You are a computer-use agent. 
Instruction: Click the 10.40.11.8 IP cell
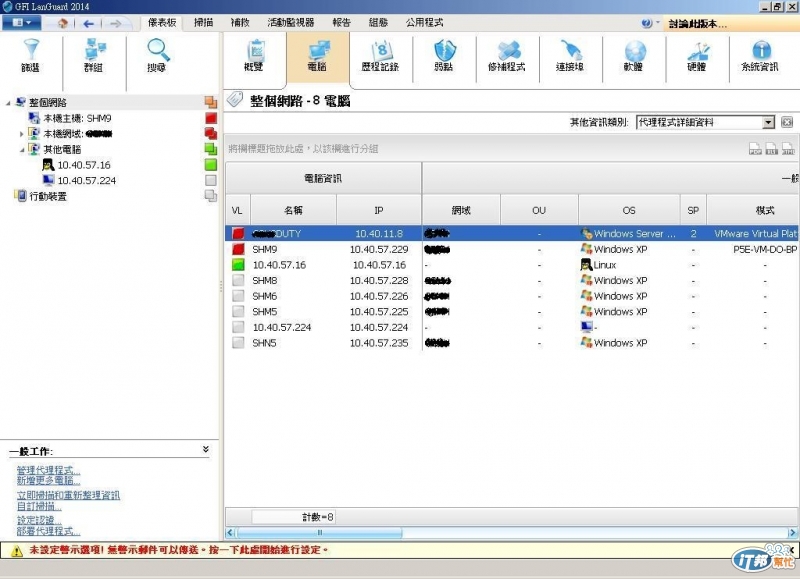pyautogui.click(x=379, y=234)
